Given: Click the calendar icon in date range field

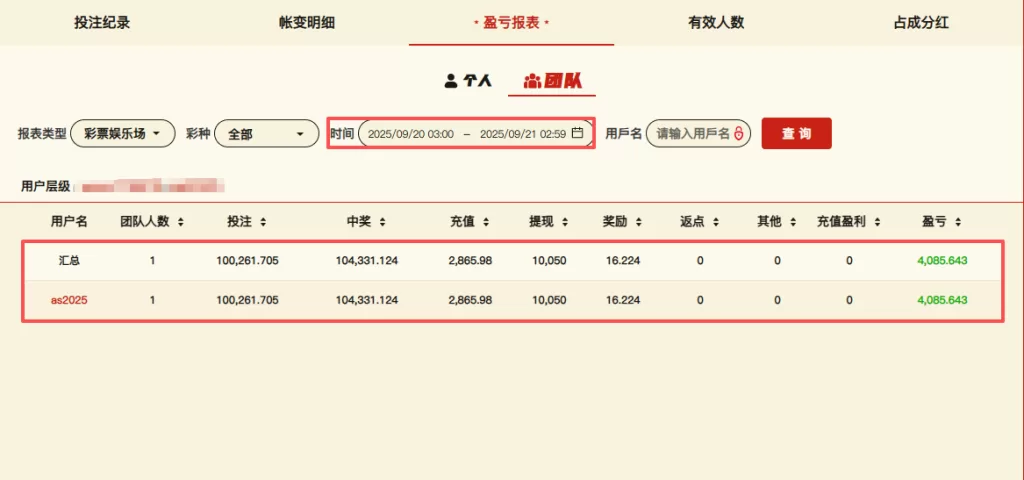Looking at the screenshot, I should (577, 133).
